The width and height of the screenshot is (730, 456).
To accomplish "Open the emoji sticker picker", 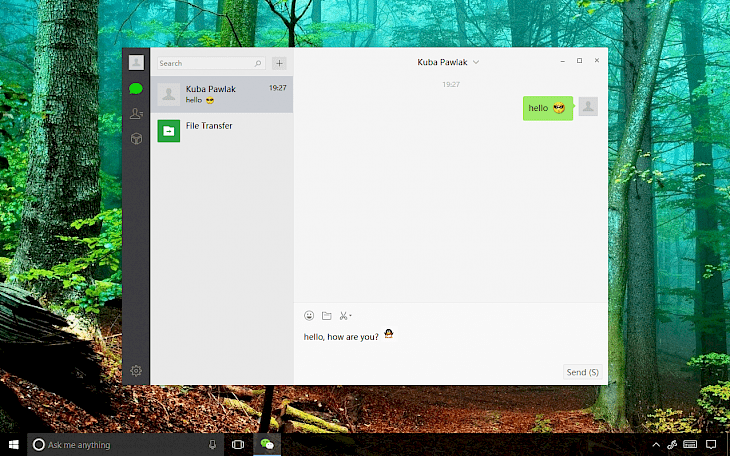I will click(x=309, y=315).
